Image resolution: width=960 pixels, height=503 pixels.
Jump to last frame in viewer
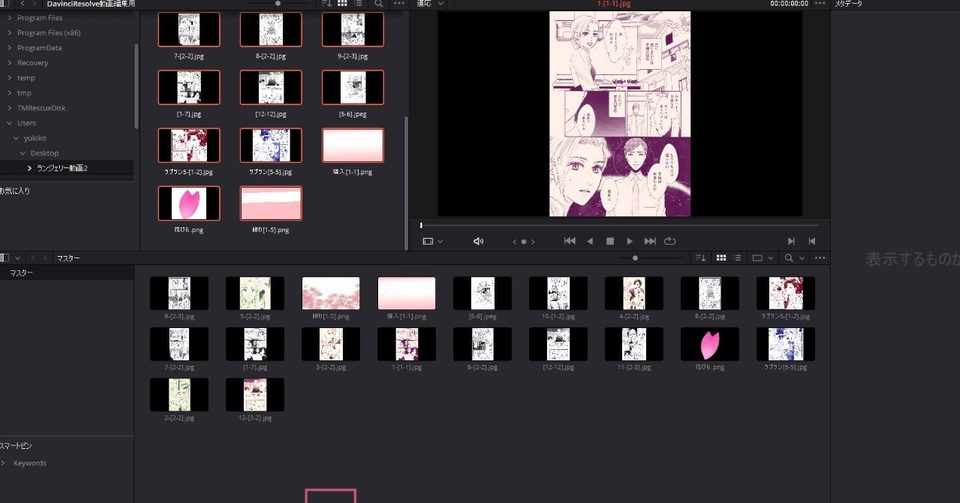(650, 241)
